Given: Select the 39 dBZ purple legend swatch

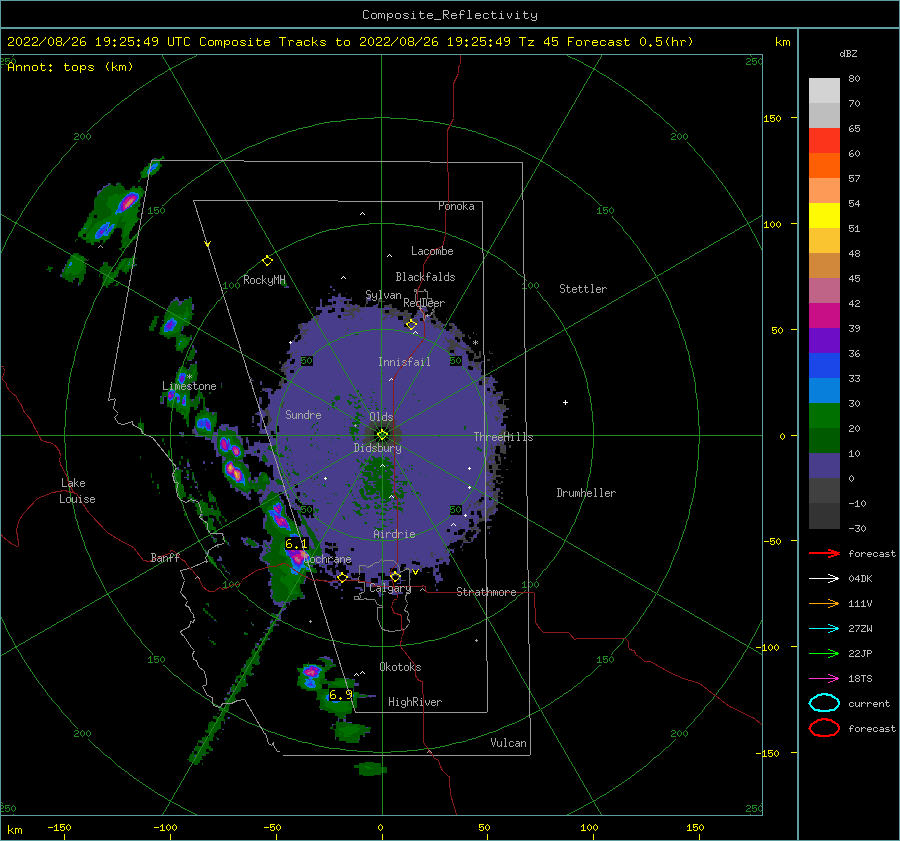Looking at the screenshot, I should [824, 340].
